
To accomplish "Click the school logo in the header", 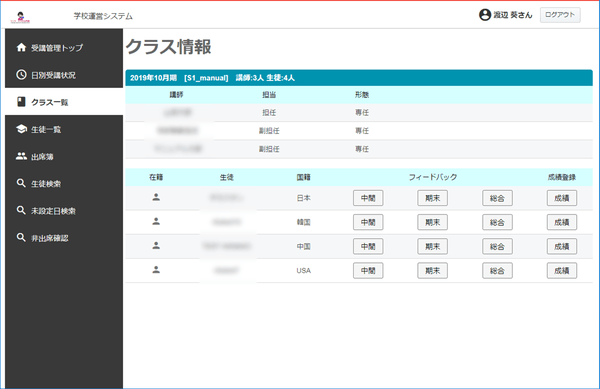I will [x=21, y=17].
